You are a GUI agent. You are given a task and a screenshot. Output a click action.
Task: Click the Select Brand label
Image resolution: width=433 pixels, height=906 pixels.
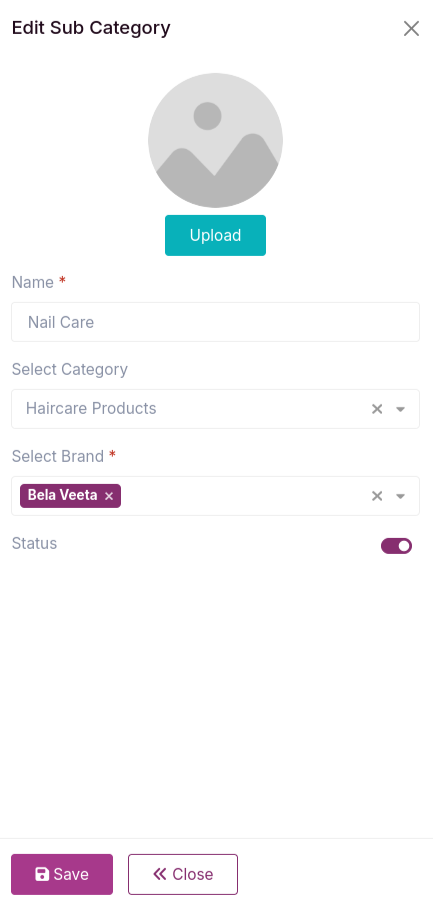(x=58, y=456)
